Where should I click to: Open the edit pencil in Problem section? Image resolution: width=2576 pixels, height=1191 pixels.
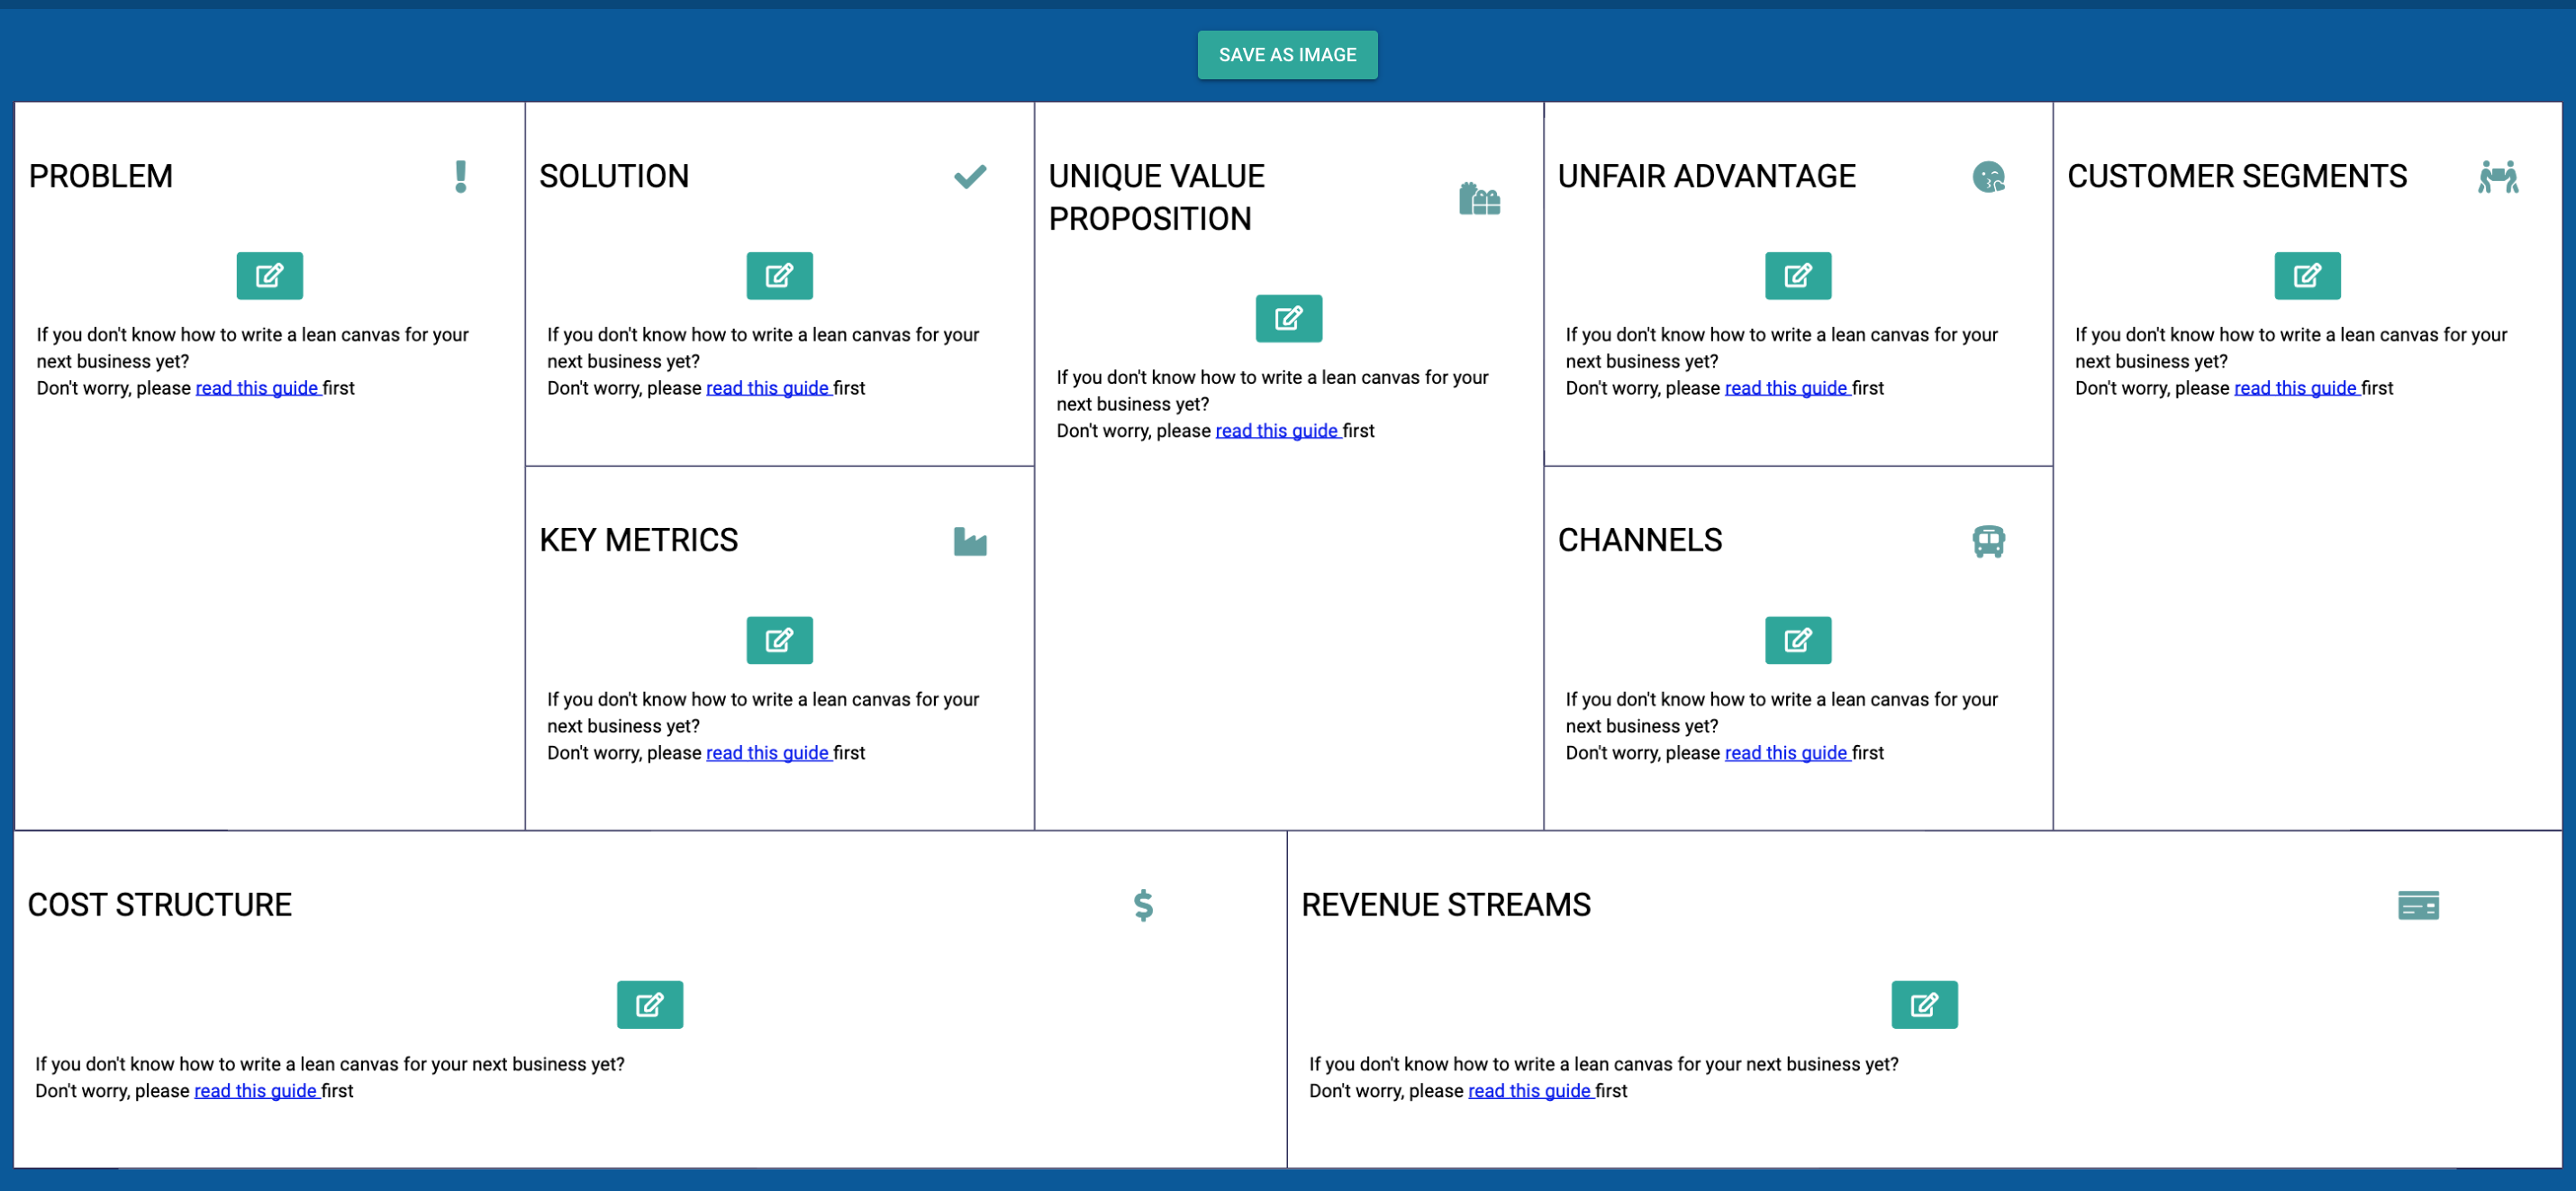[268, 276]
